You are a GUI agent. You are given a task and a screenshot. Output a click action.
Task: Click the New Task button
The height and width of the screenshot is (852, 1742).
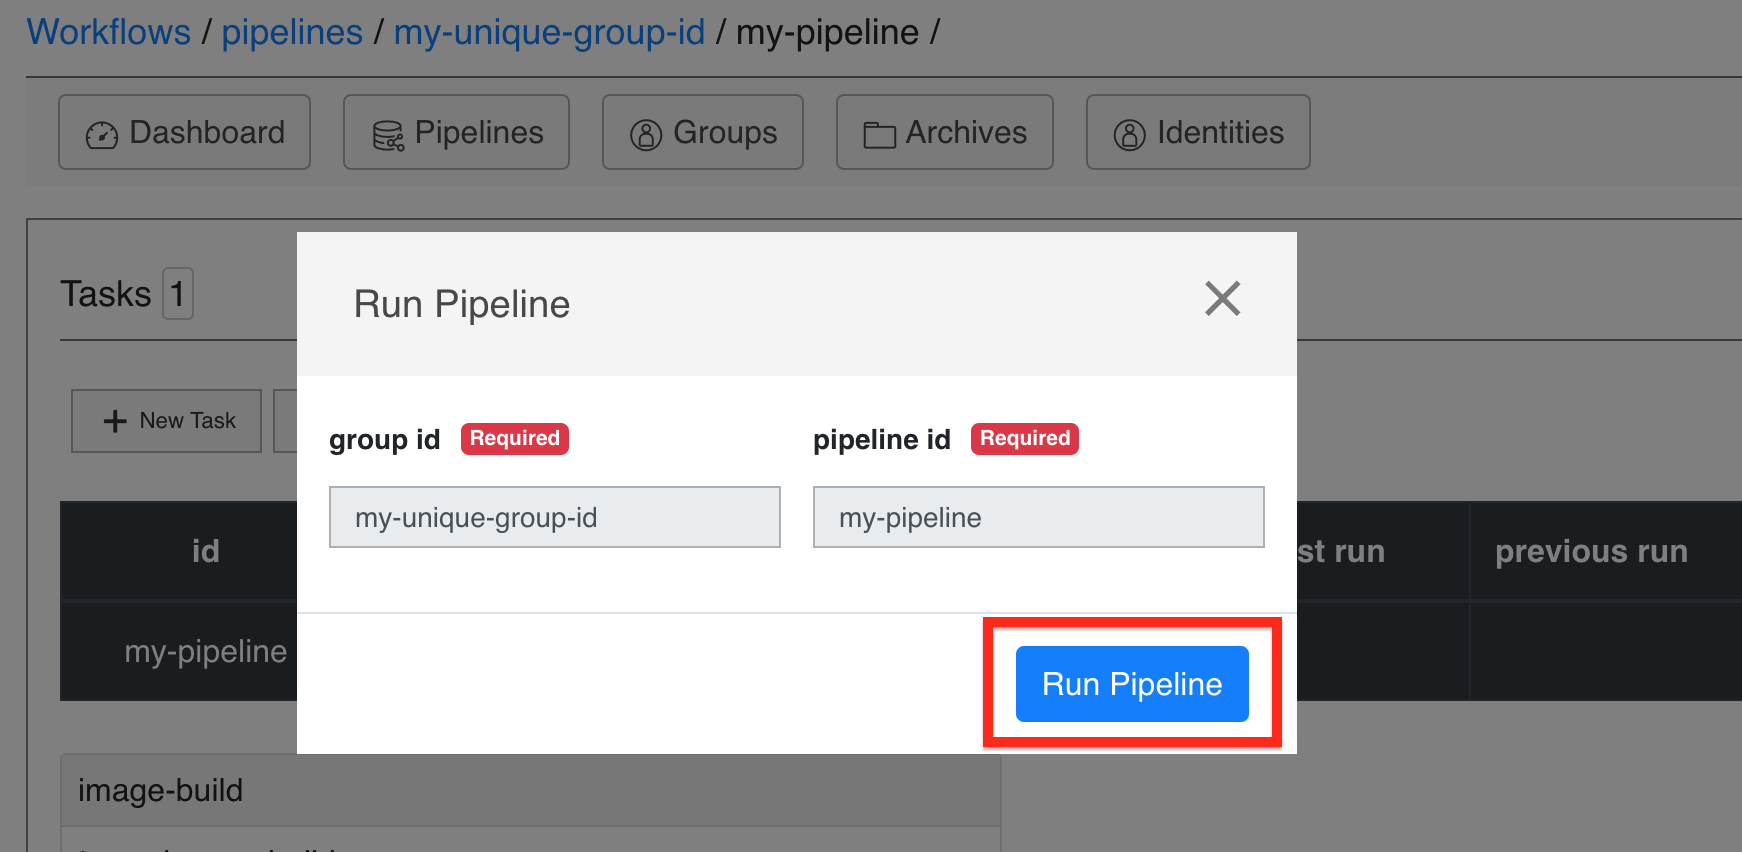[x=167, y=421]
